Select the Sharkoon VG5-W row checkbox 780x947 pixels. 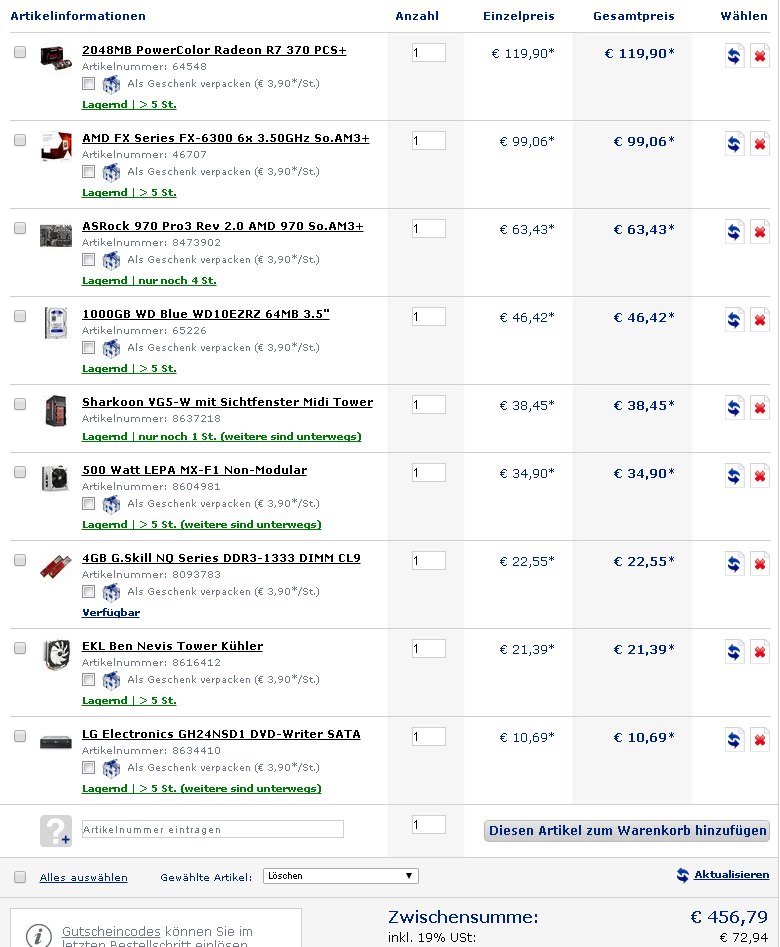tap(20, 404)
